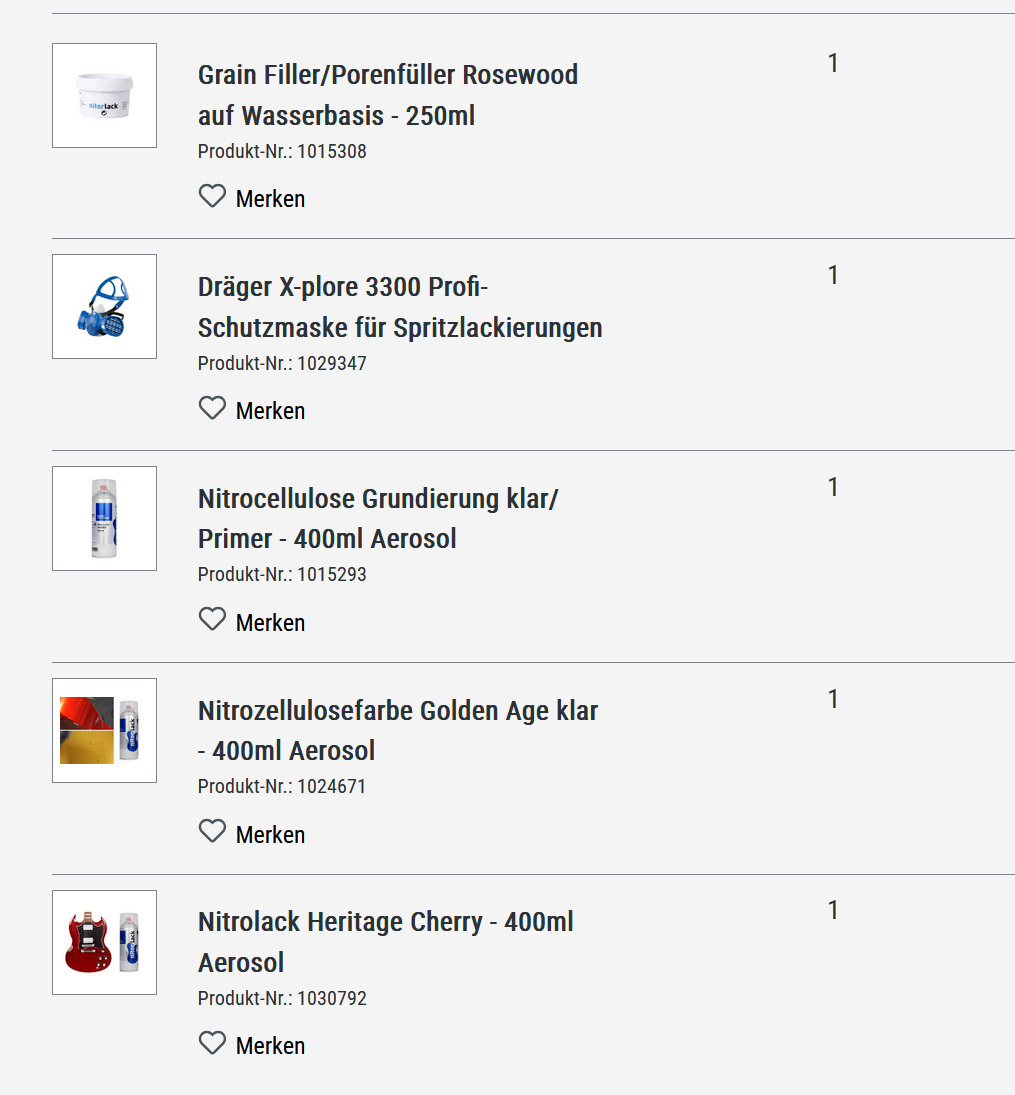Click heart icon for Grain Filler Rosewood
This screenshot has width=1015, height=1095.
pos(212,196)
